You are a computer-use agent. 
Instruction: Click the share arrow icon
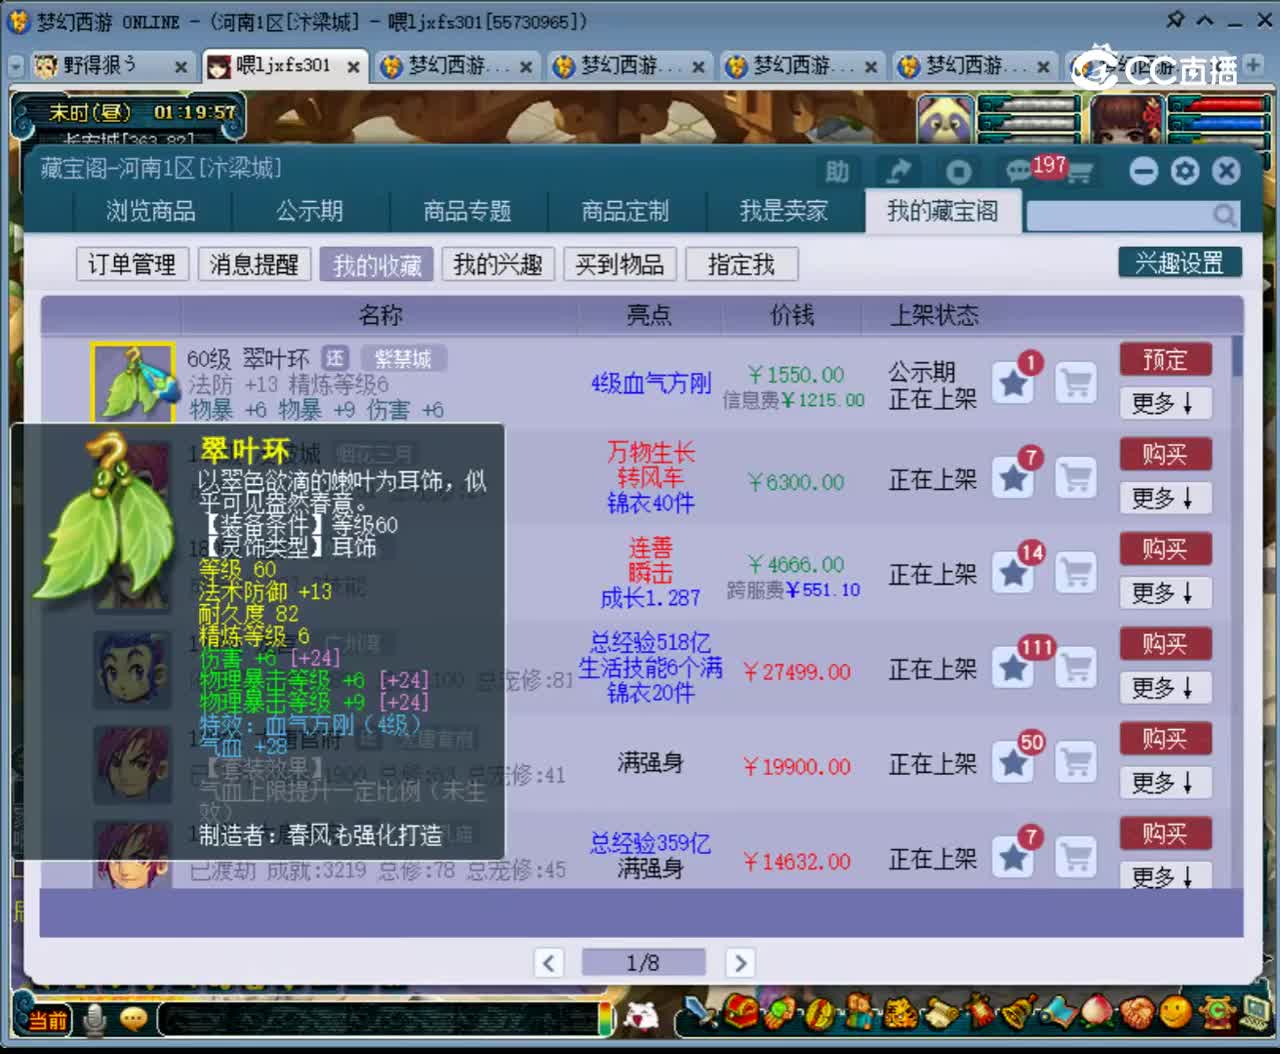pos(899,172)
